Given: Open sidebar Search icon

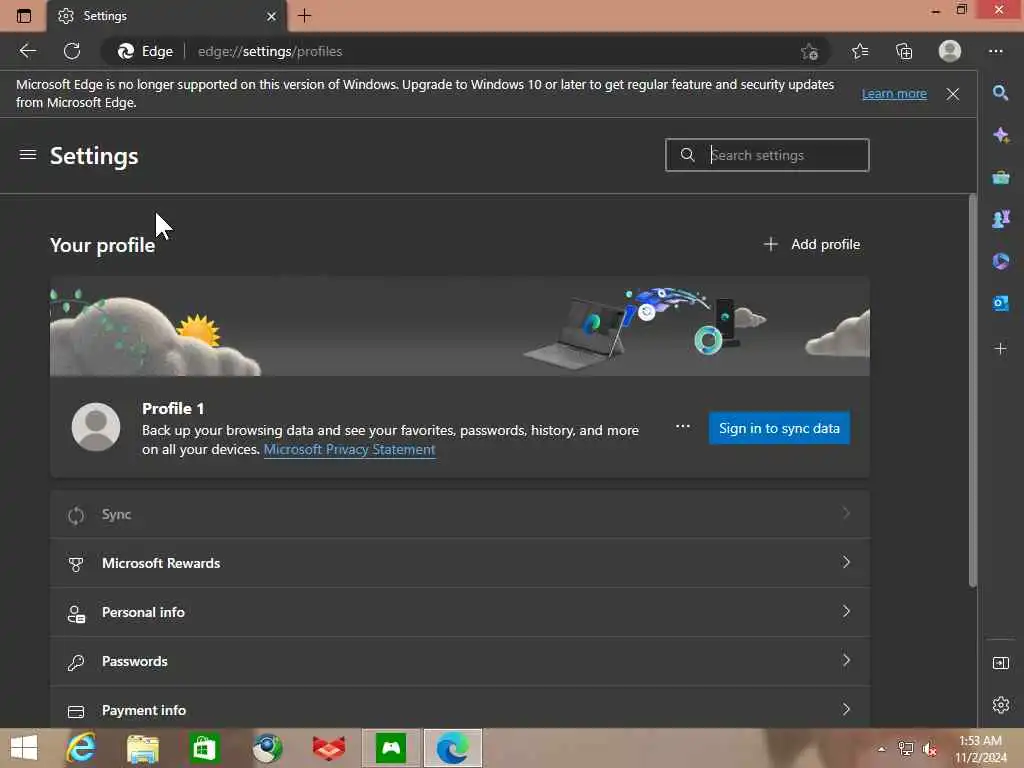Looking at the screenshot, I should 1000,93.
